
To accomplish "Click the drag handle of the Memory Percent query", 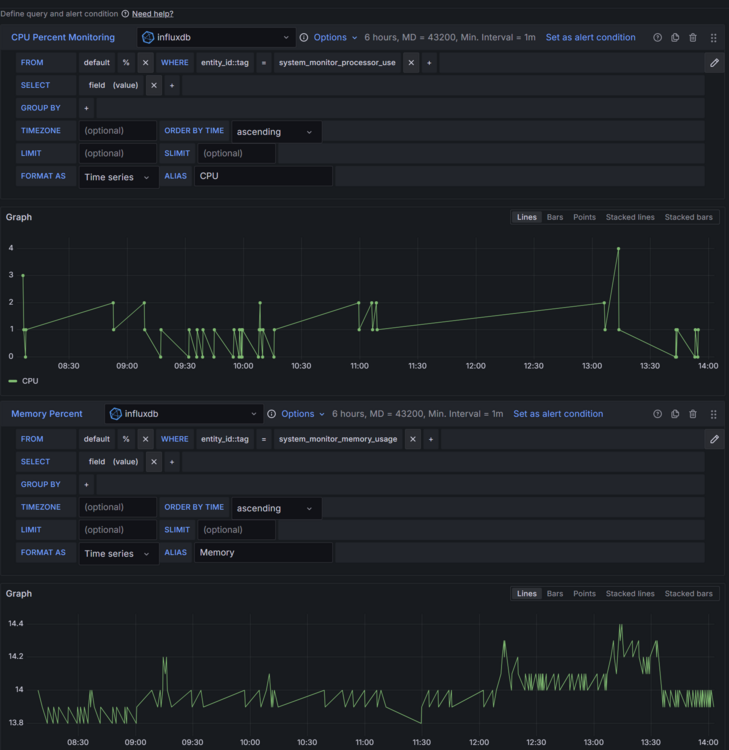I will 713,414.
